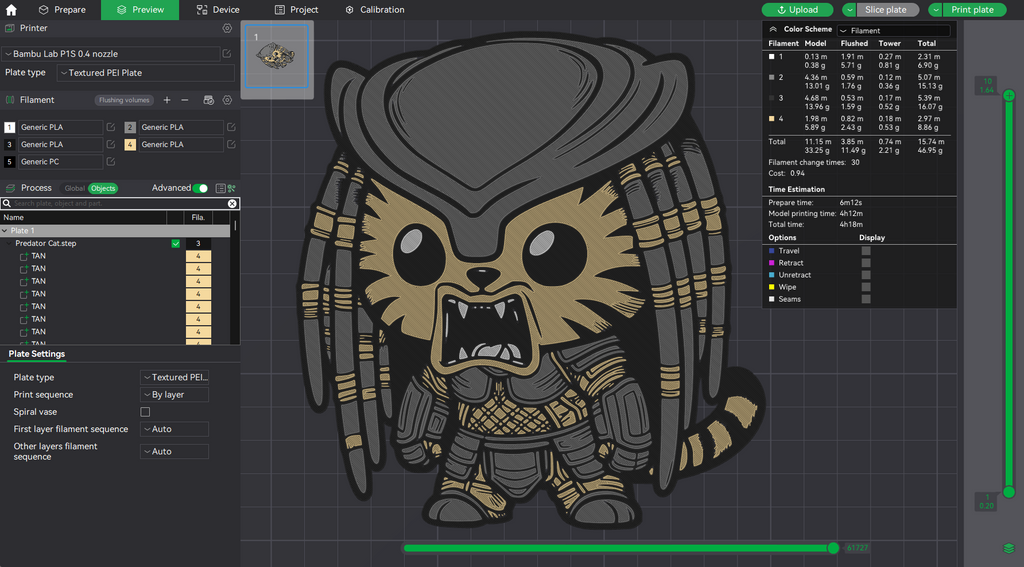Edit filament slot 3 preset

pyautogui.click(x=110, y=144)
